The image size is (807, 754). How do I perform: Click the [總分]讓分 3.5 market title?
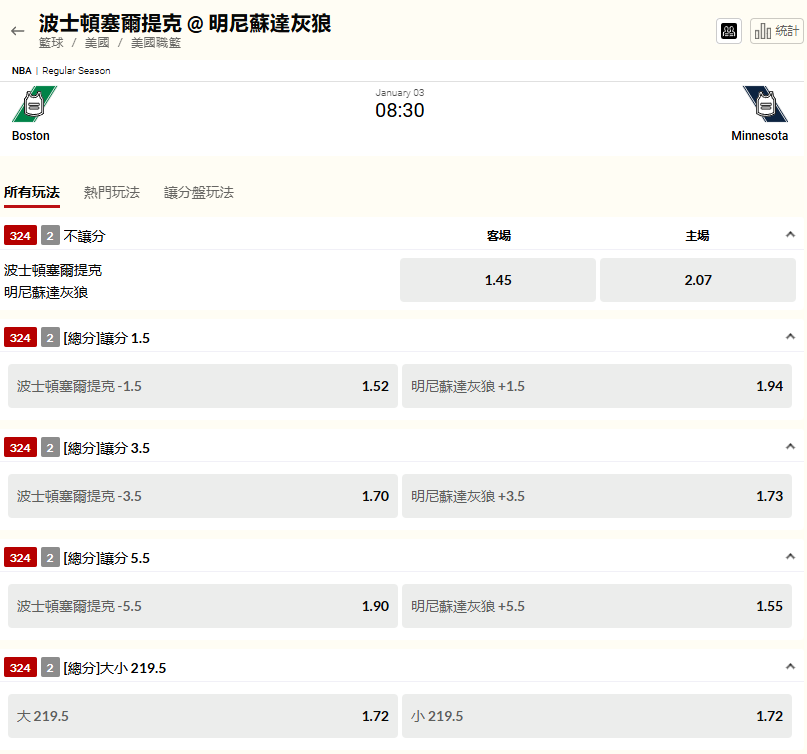coord(107,448)
